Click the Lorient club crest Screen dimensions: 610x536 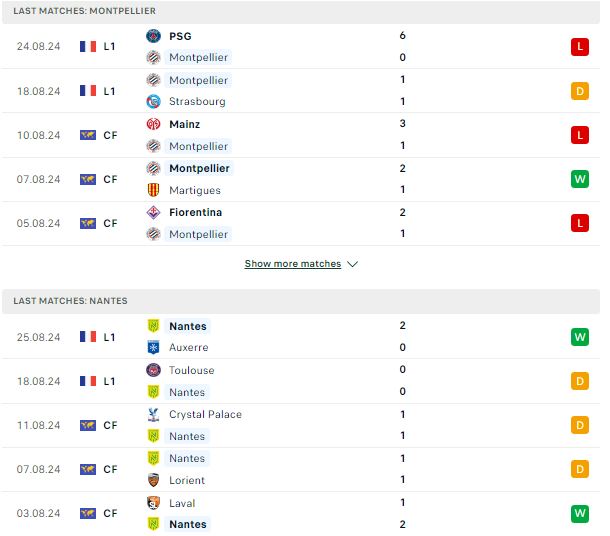(x=153, y=480)
